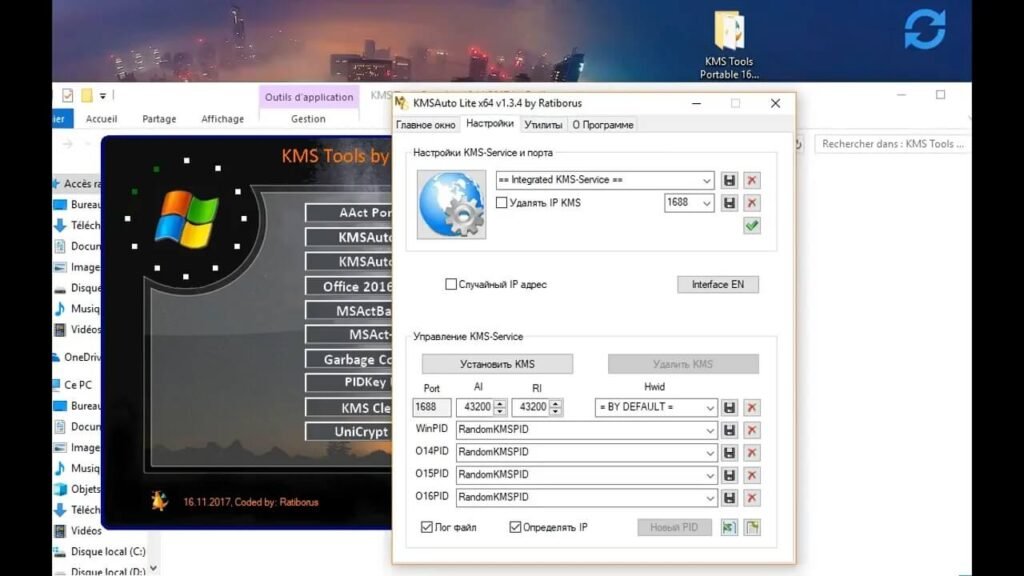The width and height of the screenshot is (1024, 576).
Task: Click the last green icon in bottom row
Action: pyautogui.click(x=752, y=527)
